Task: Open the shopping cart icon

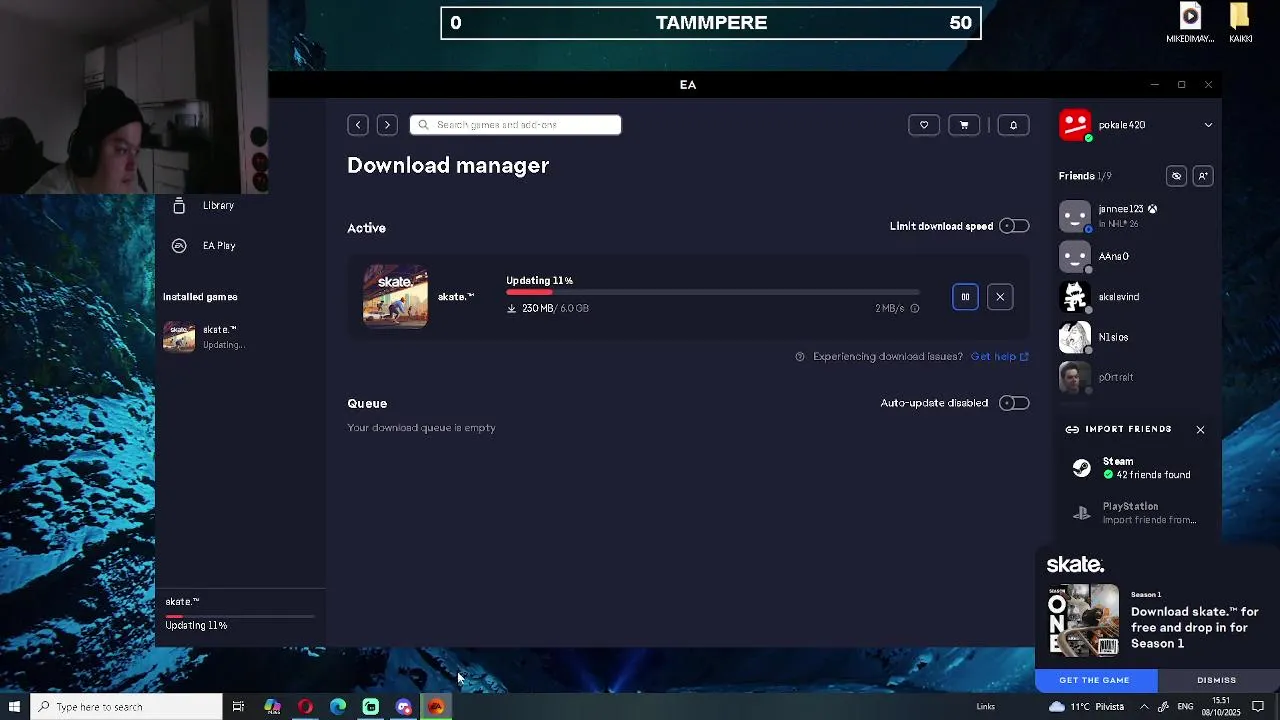Action: pos(964,125)
